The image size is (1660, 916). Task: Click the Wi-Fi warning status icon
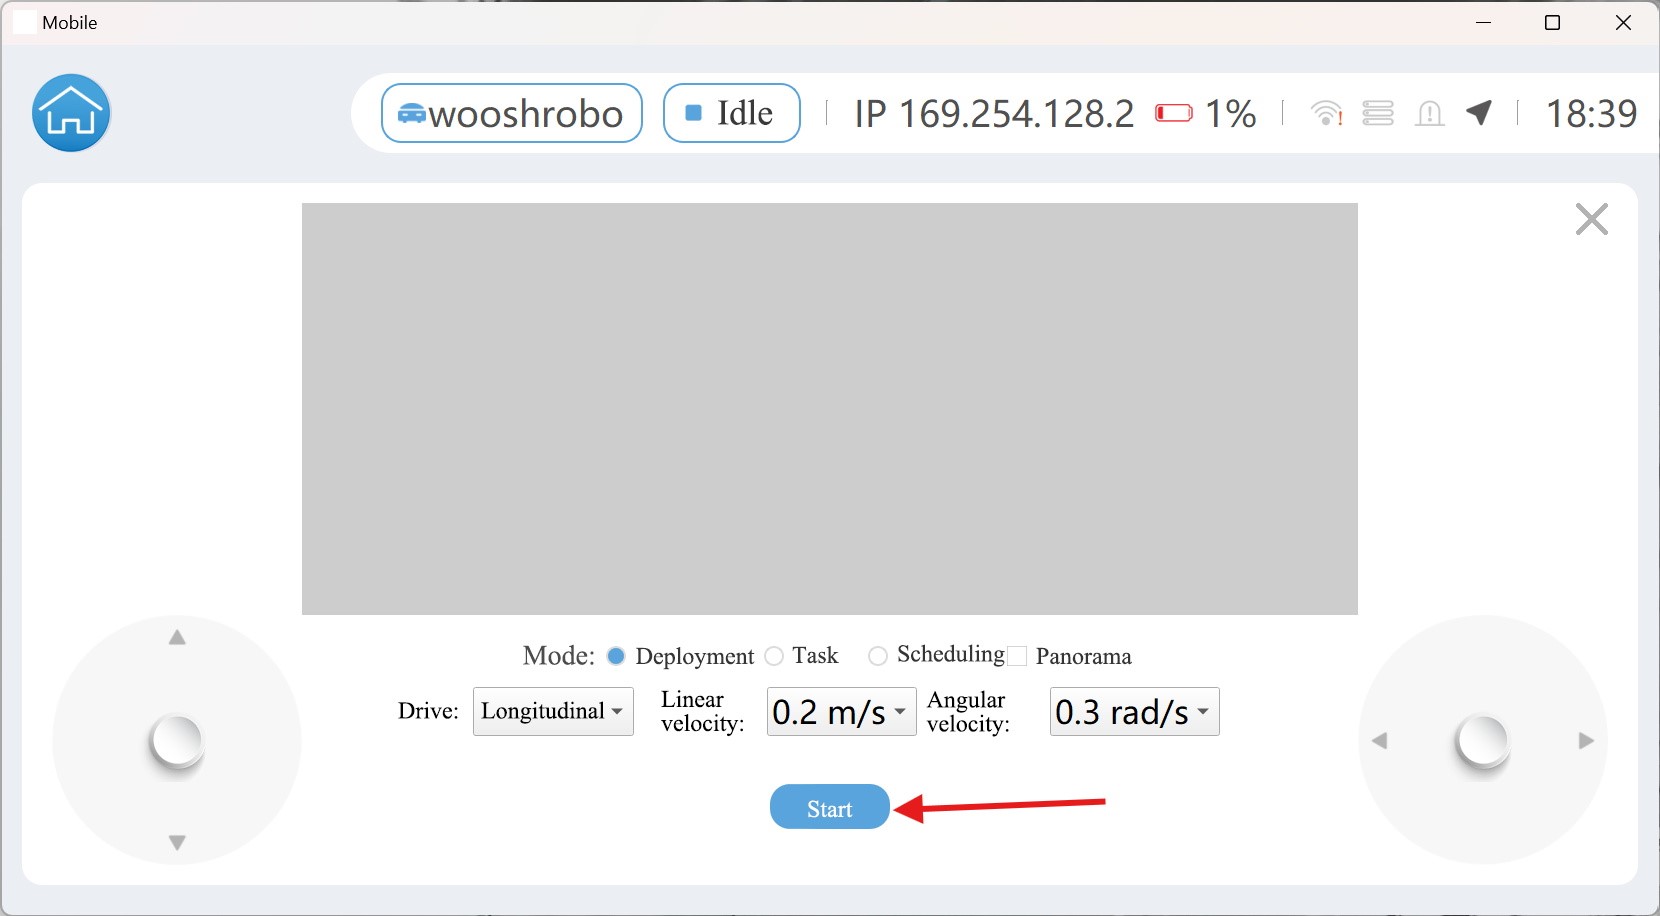tap(1326, 113)
